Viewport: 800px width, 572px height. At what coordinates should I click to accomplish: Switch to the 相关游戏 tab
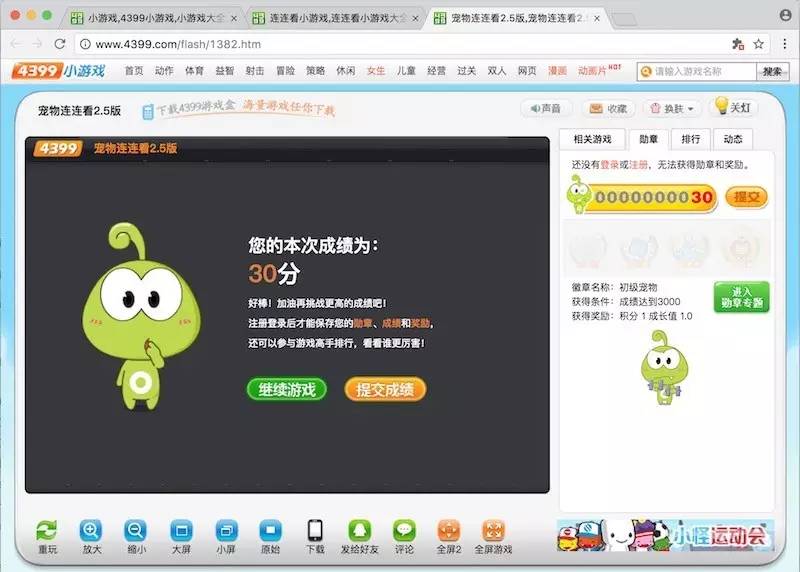[x=592, y=139]
